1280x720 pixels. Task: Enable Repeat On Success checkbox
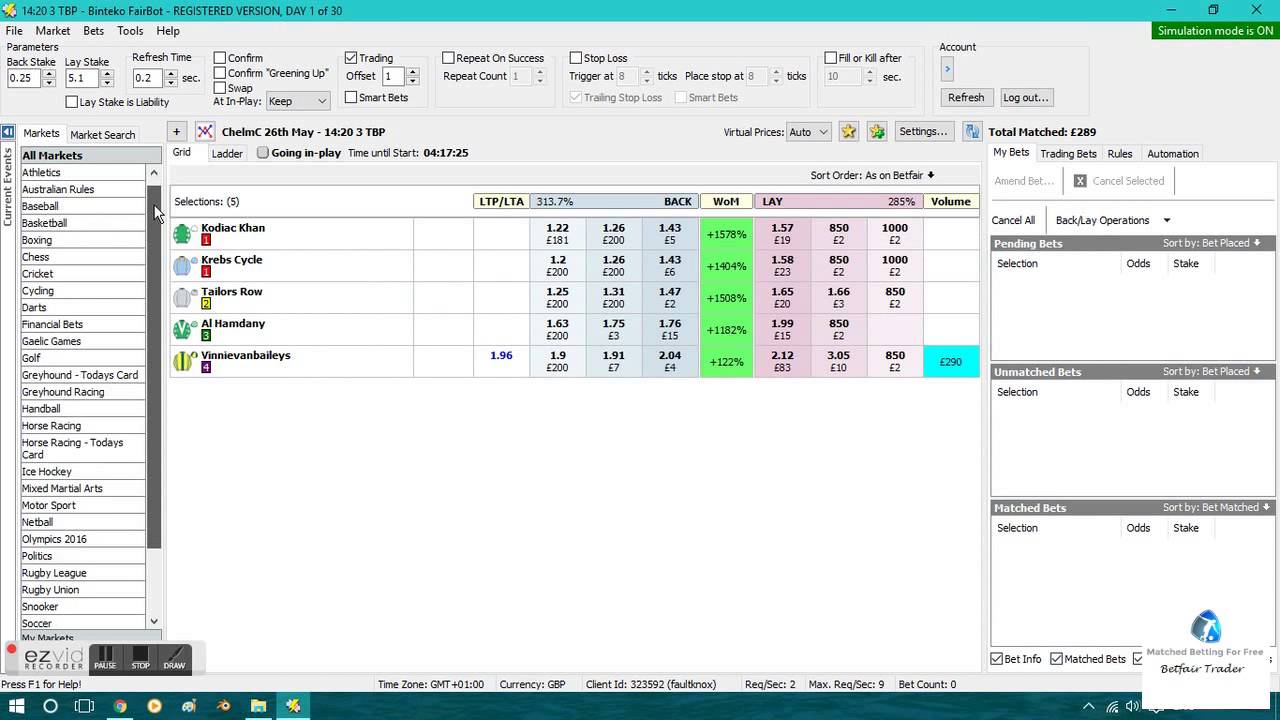[x=448, y=58]
